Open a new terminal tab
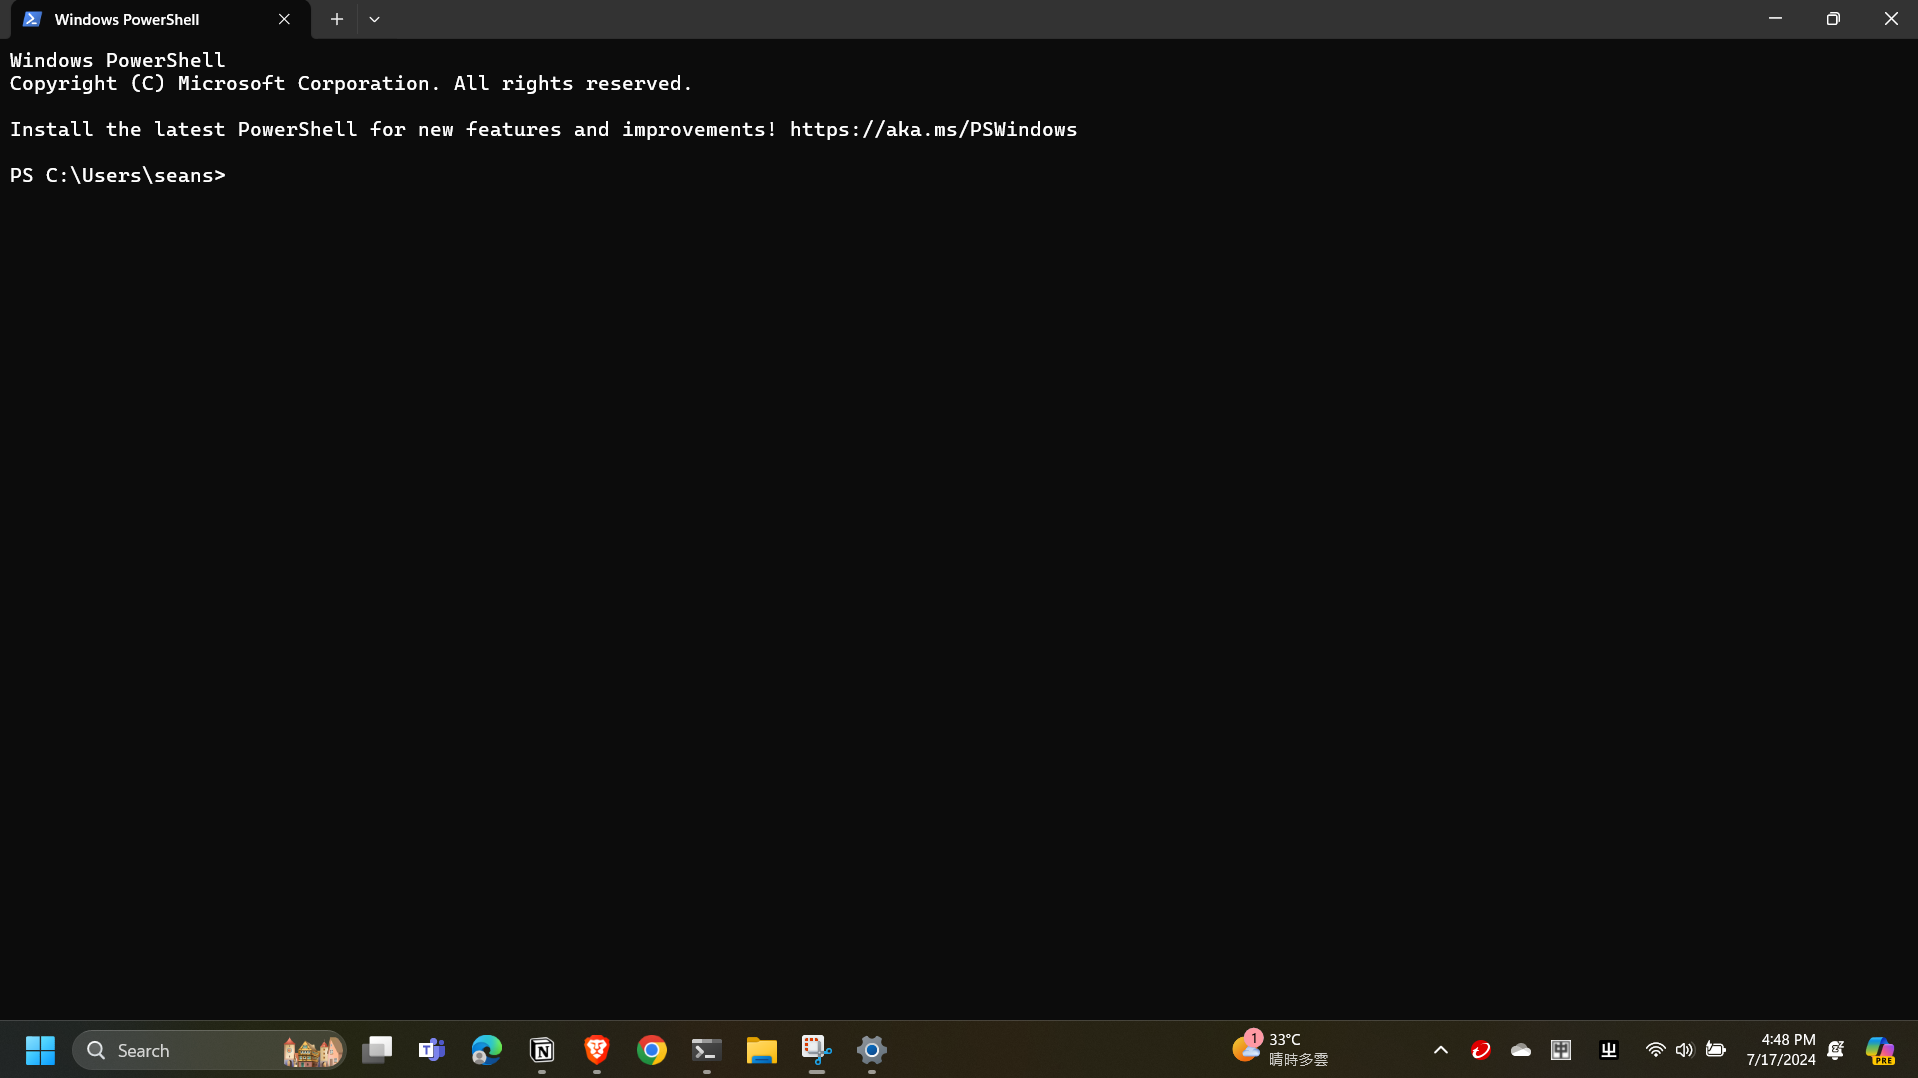The width and height of the screenshot is (1918, 1078). tap(337, 19)
